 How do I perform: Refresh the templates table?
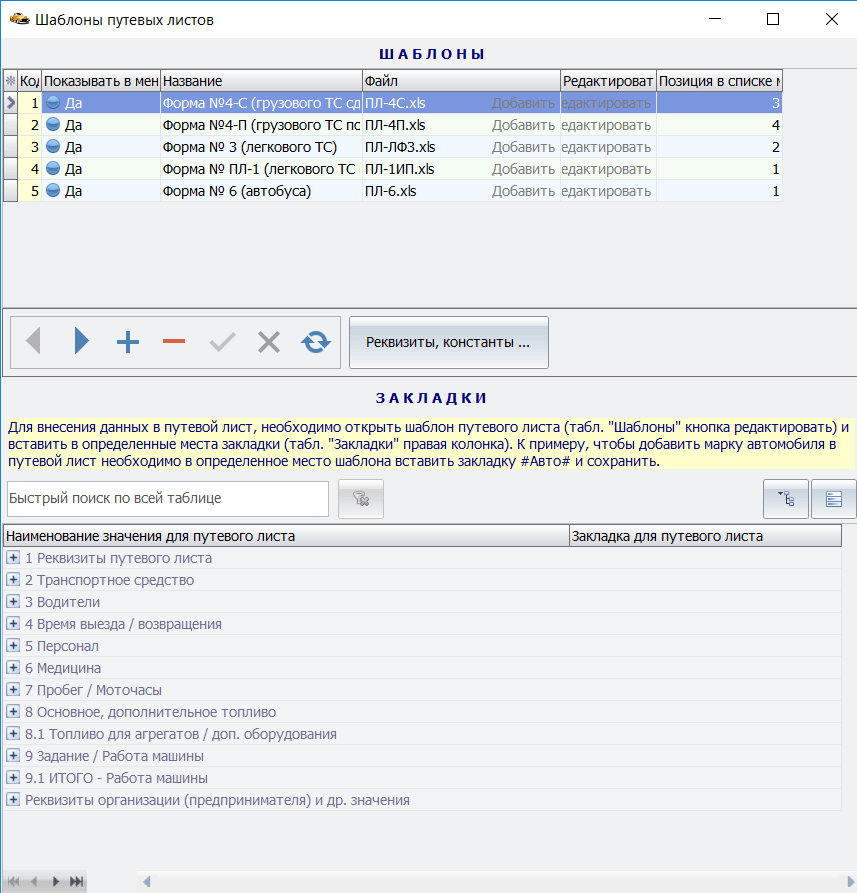point(316,342)
